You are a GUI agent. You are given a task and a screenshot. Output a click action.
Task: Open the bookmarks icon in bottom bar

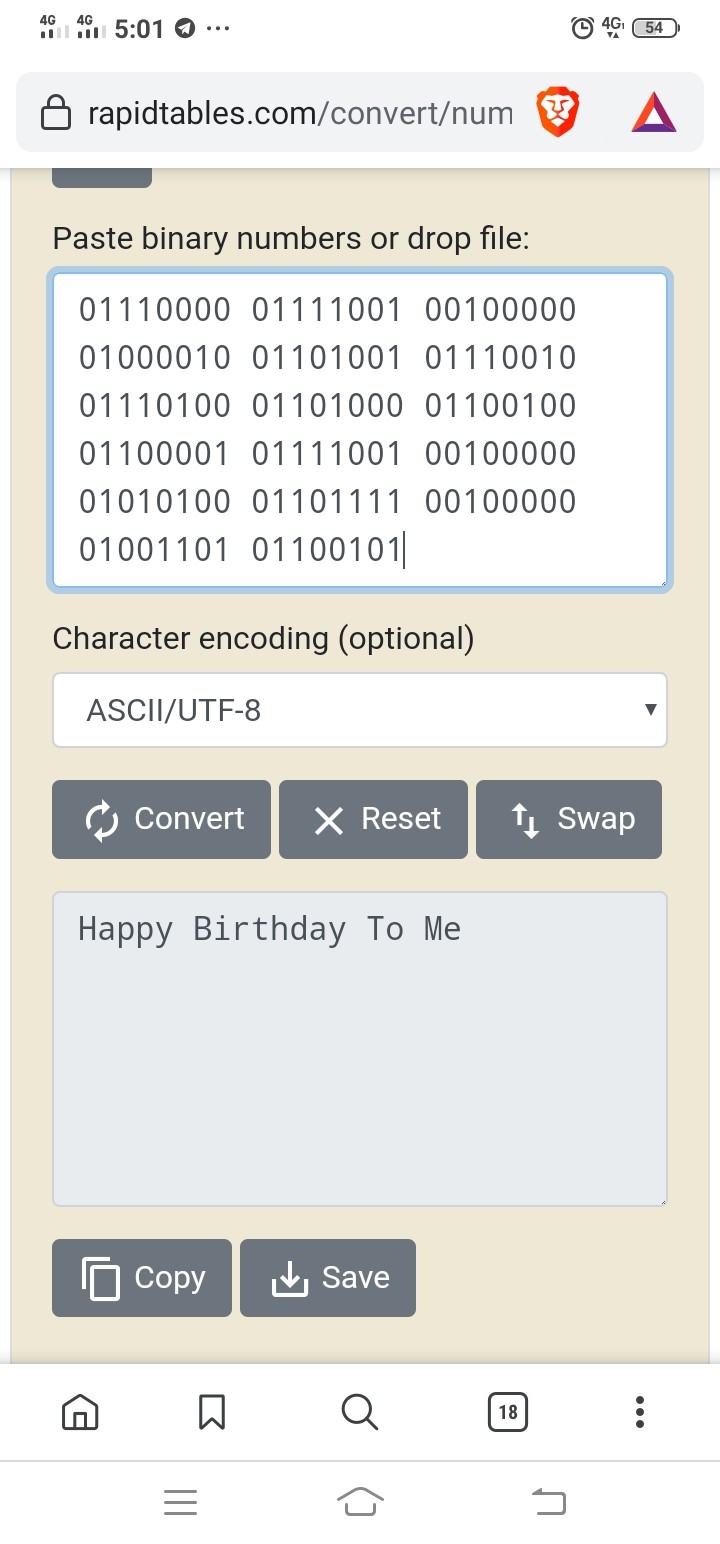click(211, 1411)
